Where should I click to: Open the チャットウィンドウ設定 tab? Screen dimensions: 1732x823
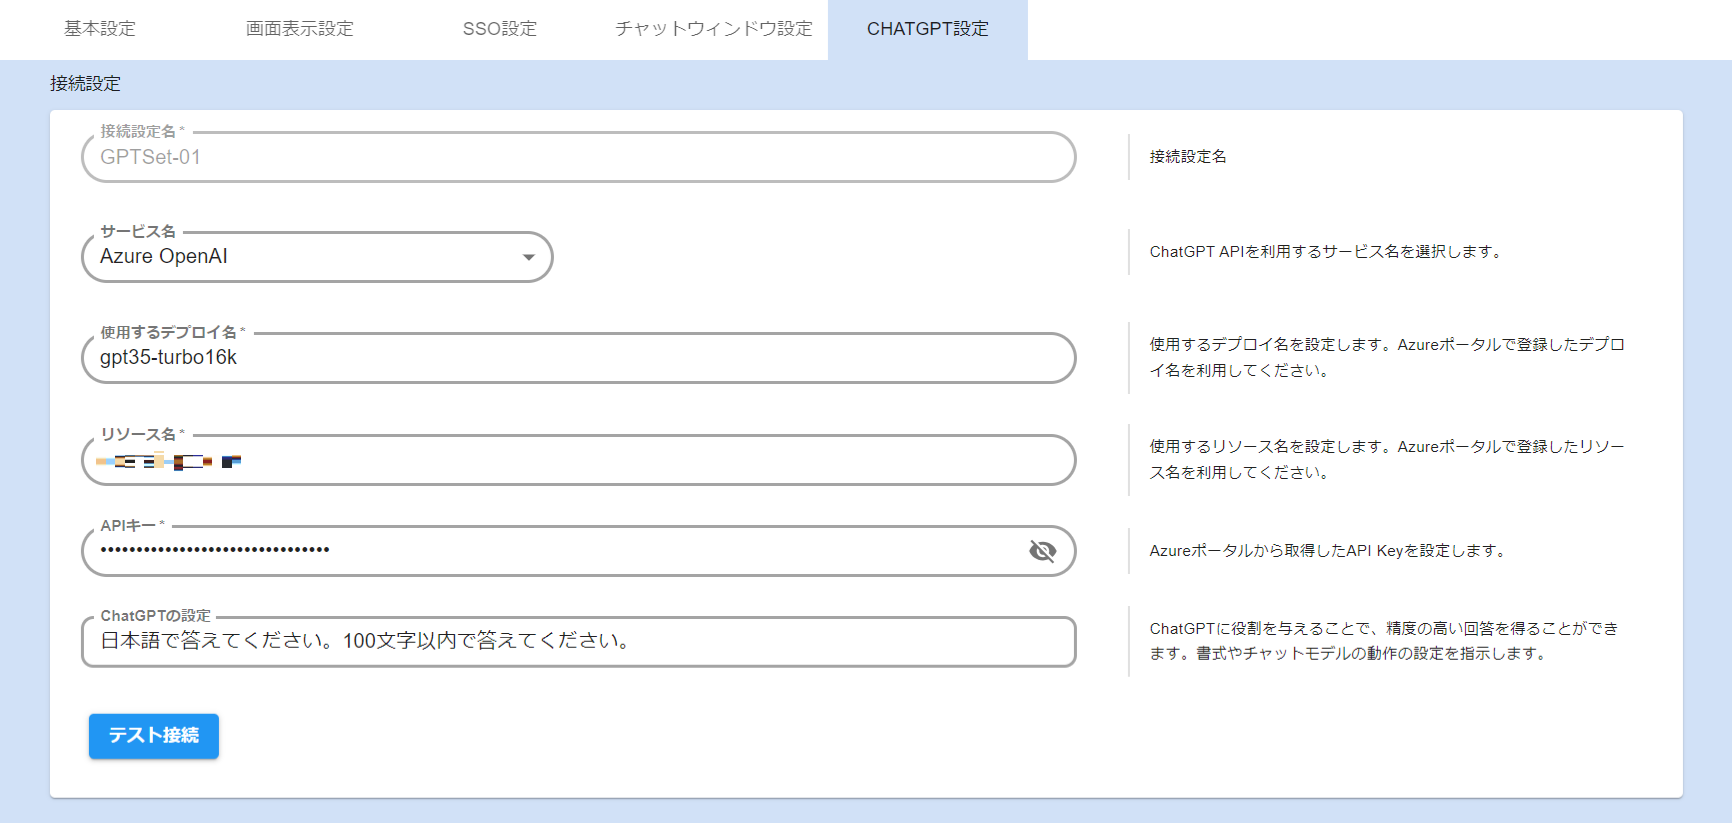[x=714, y=29]
